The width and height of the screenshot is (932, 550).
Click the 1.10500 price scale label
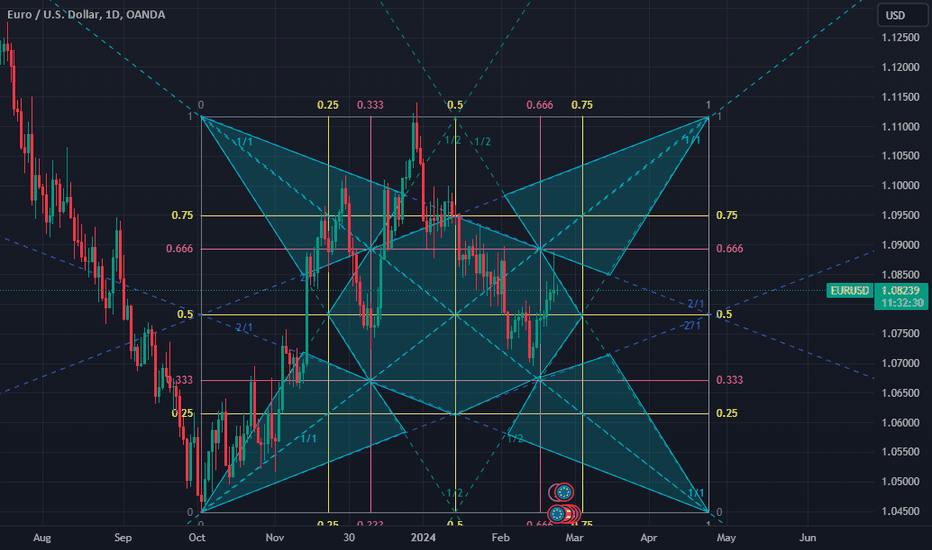[900, 156]
